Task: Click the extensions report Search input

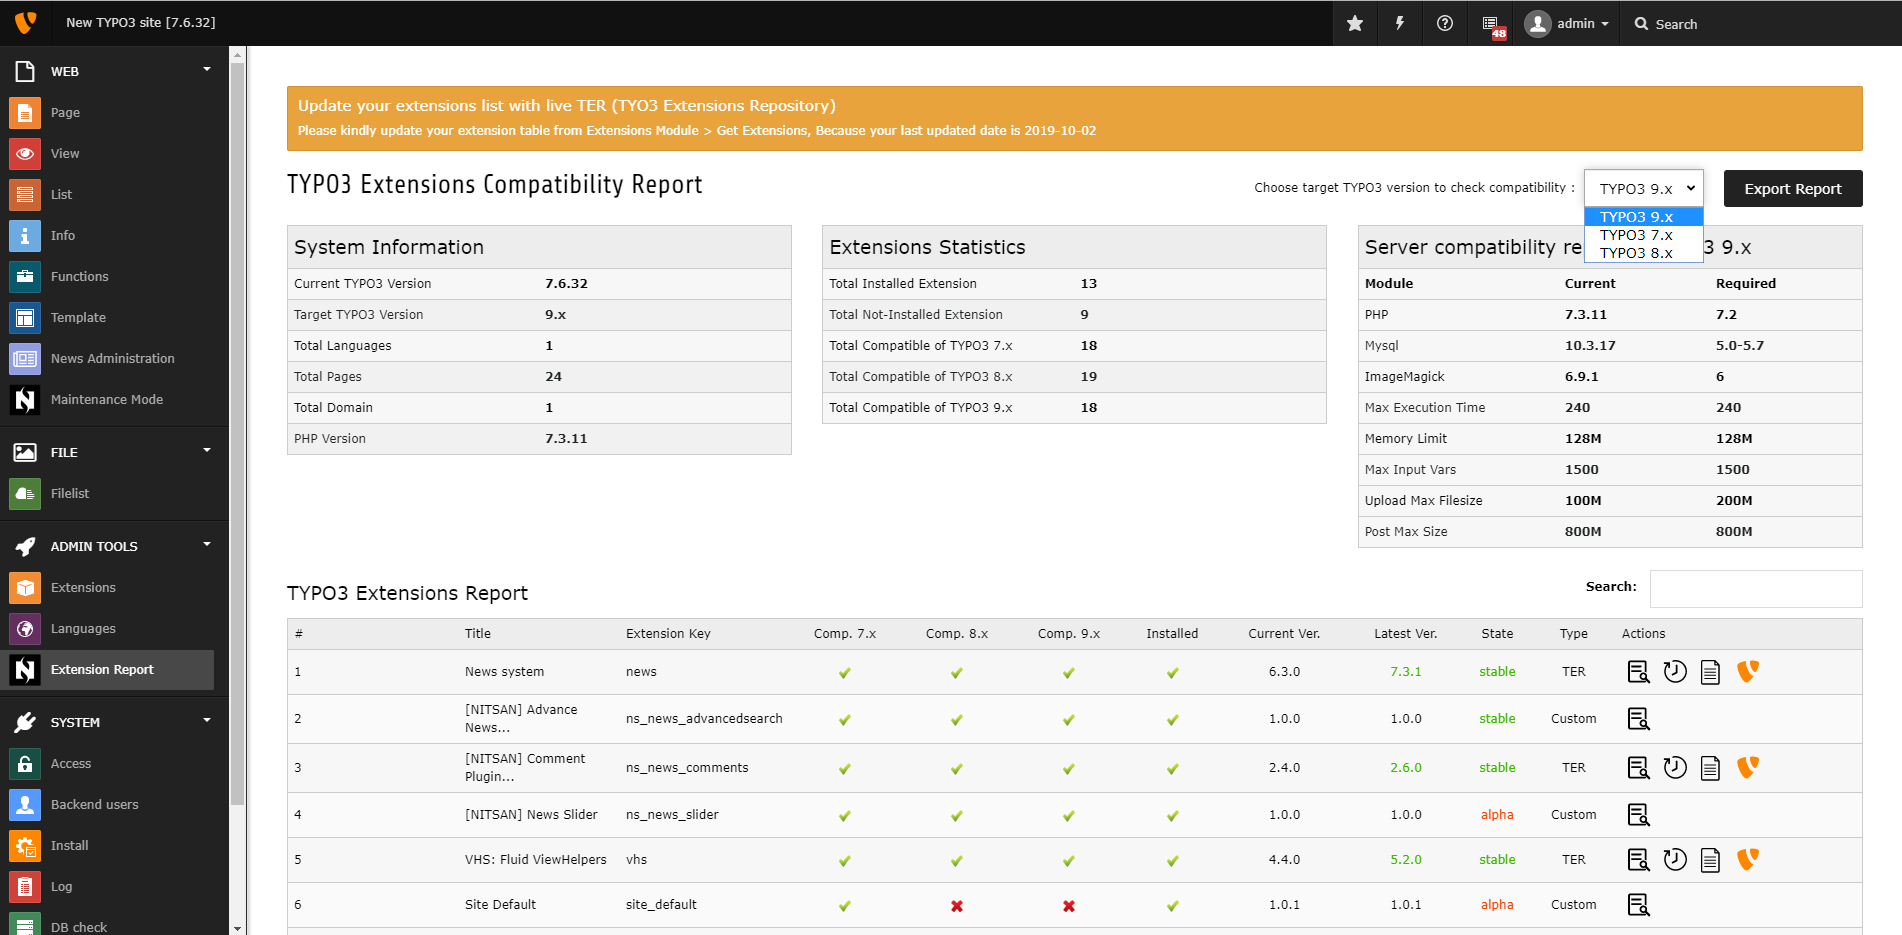Action: coord(1756,589)
